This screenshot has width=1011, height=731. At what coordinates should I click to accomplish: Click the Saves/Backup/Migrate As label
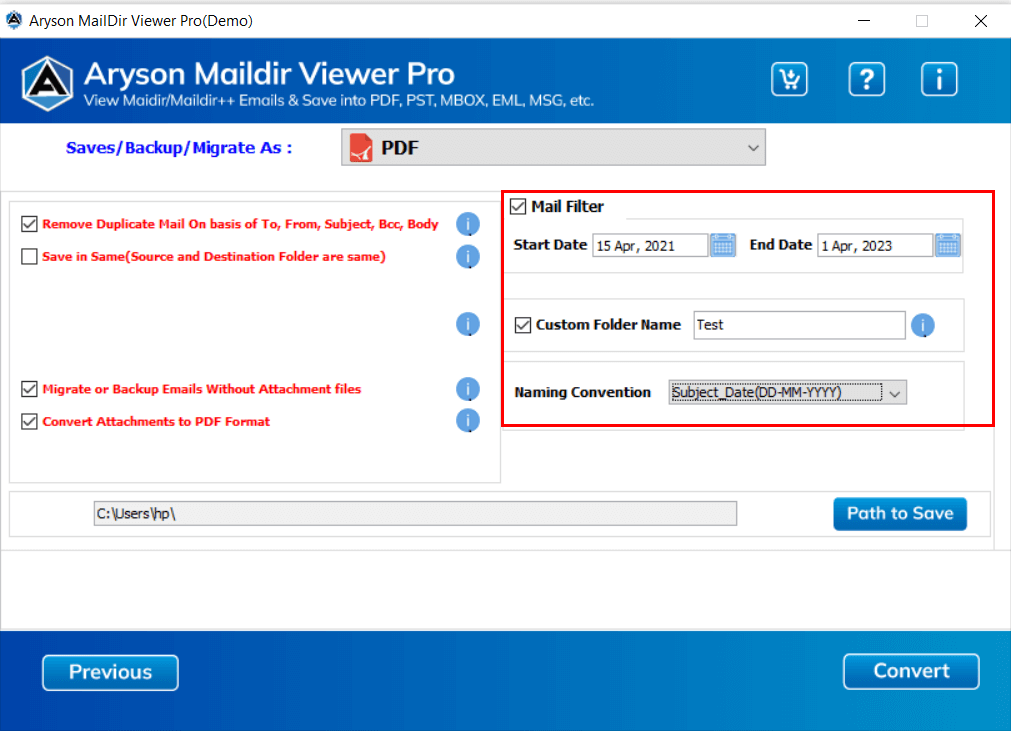179,148
